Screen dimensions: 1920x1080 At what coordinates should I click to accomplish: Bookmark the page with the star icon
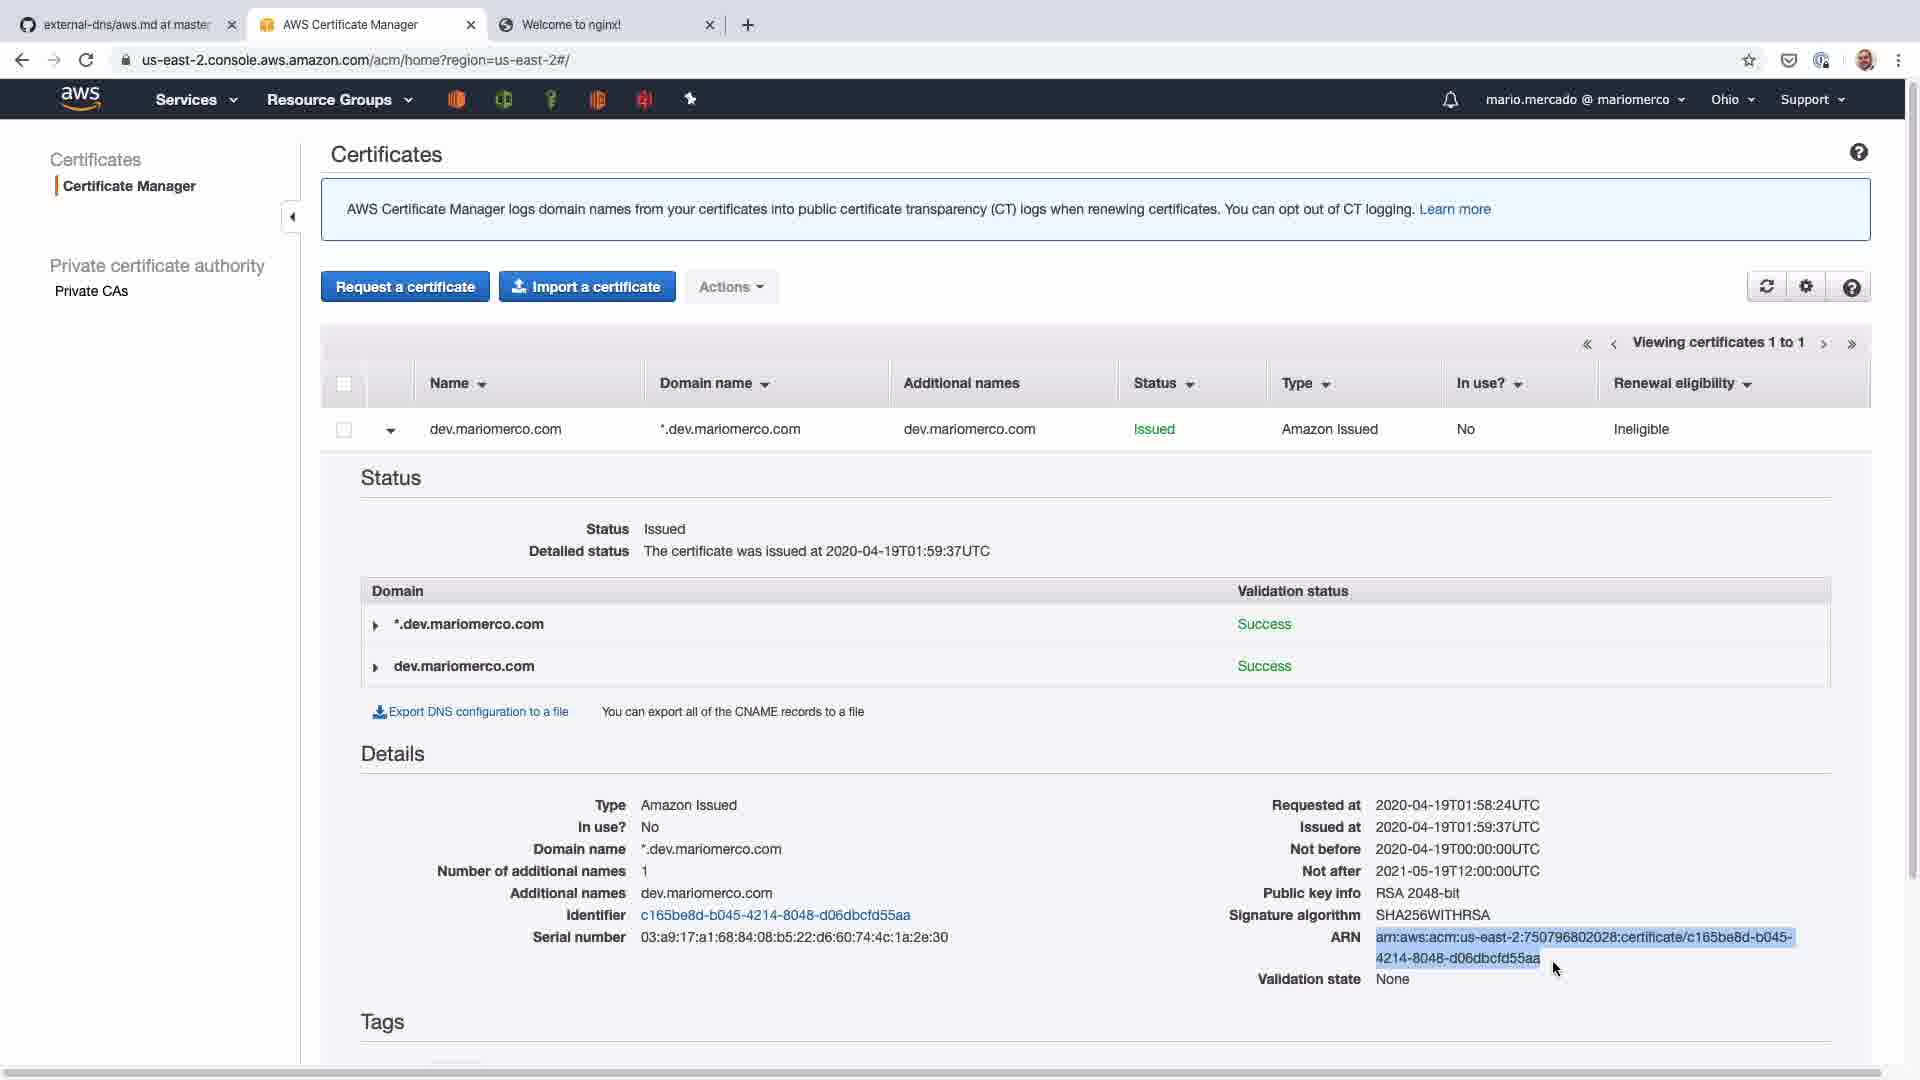click(x=1749, y=60)
